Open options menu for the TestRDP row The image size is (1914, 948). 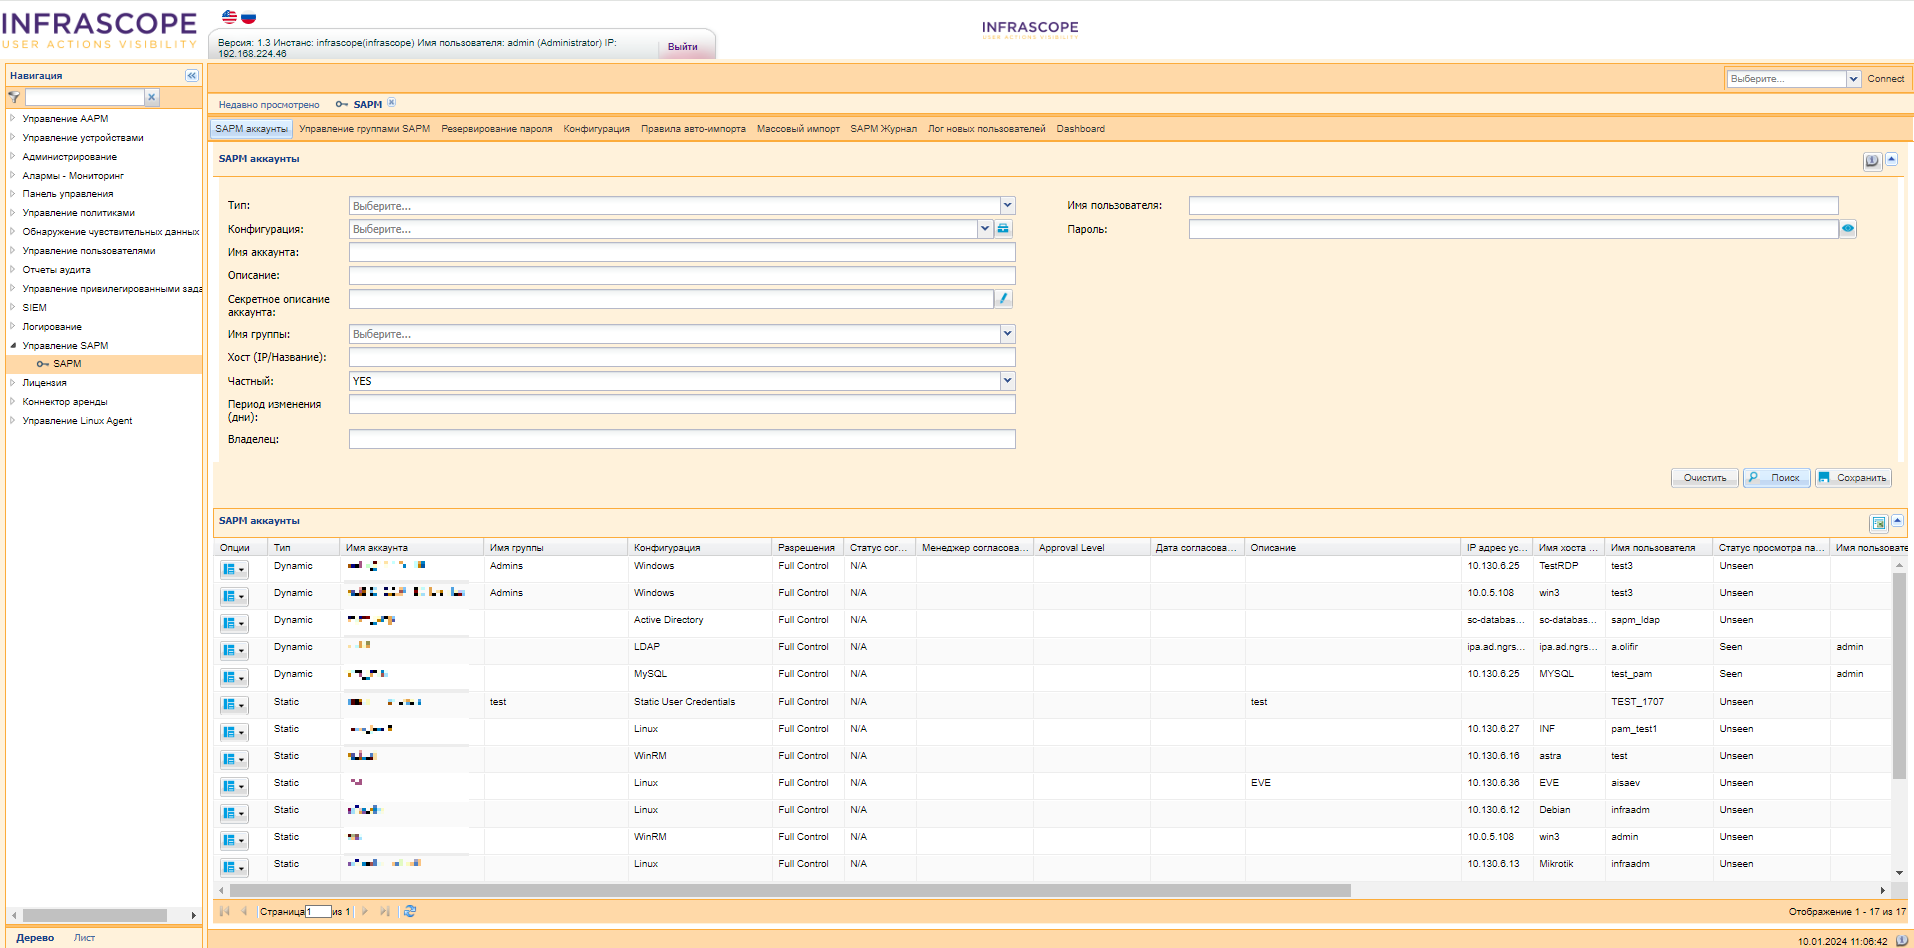(x=233, y=569)
